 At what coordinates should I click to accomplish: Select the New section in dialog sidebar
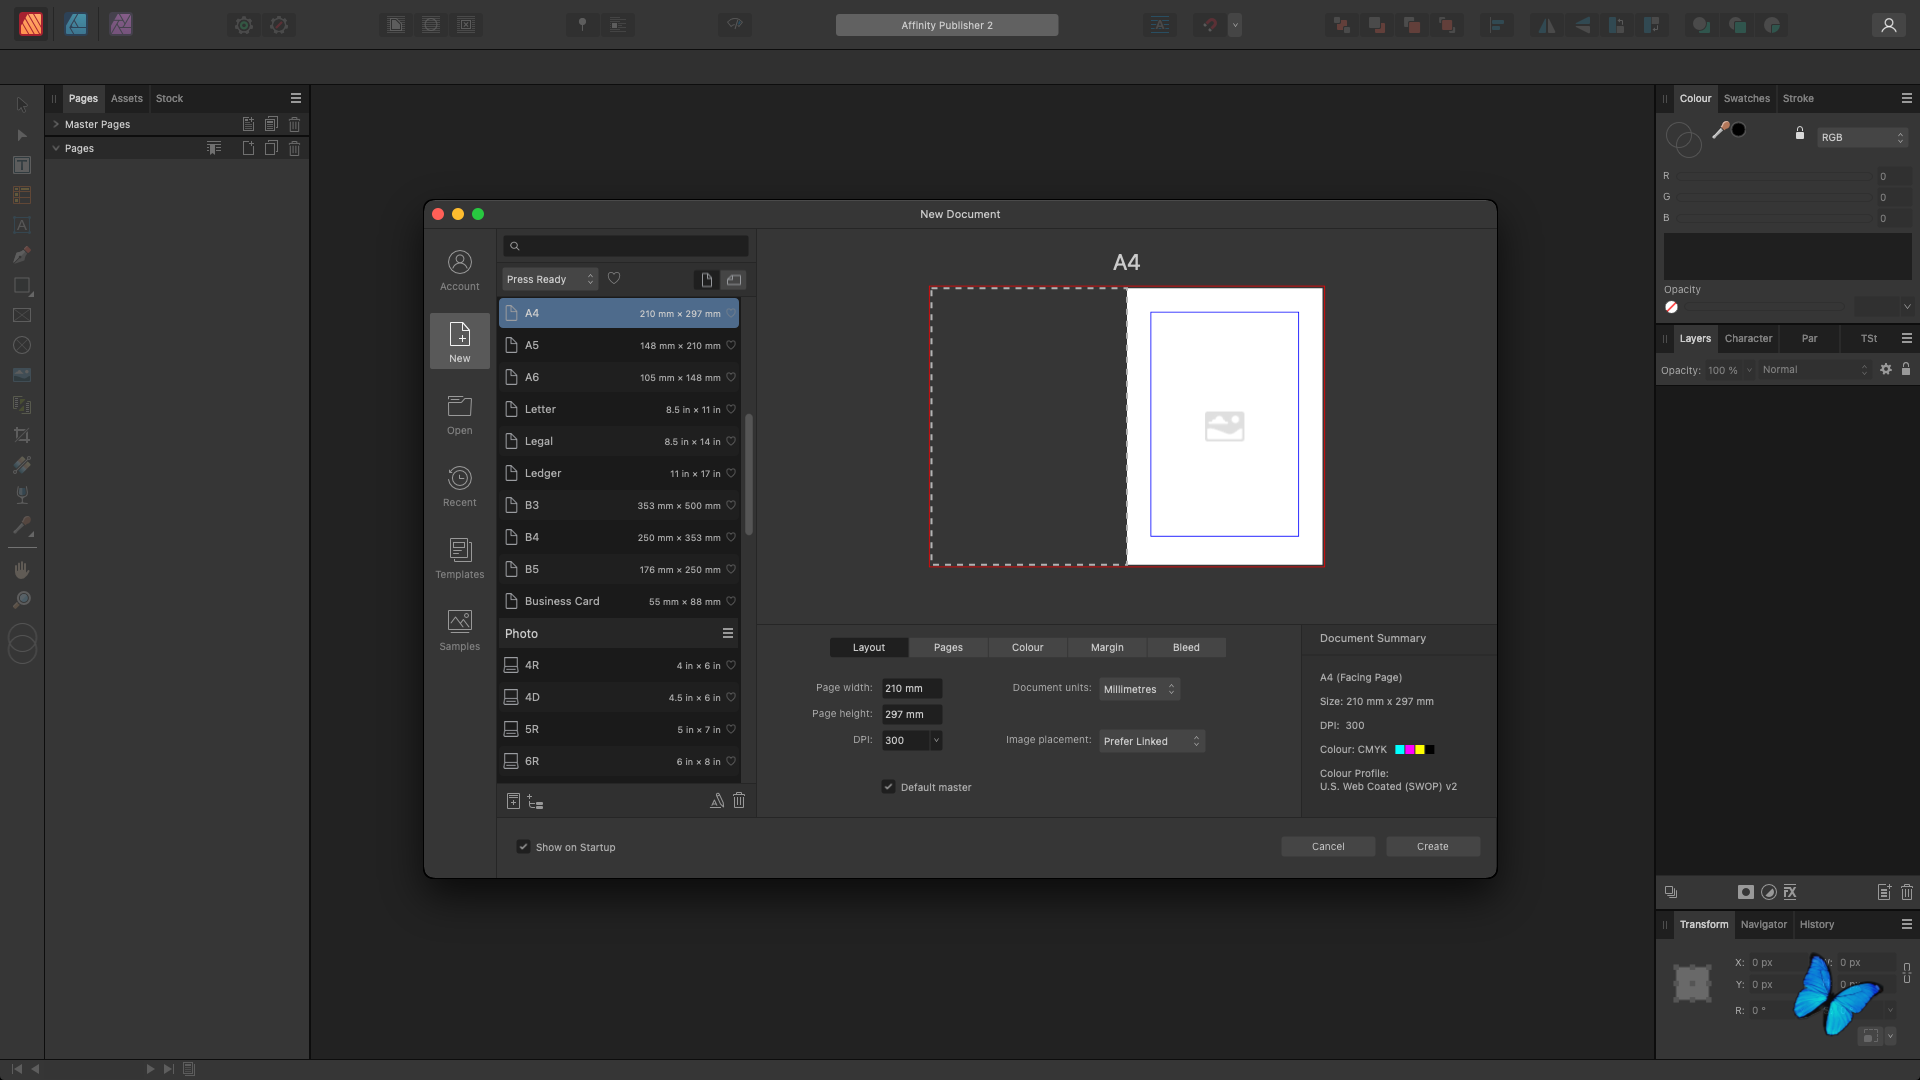(460, 341)
